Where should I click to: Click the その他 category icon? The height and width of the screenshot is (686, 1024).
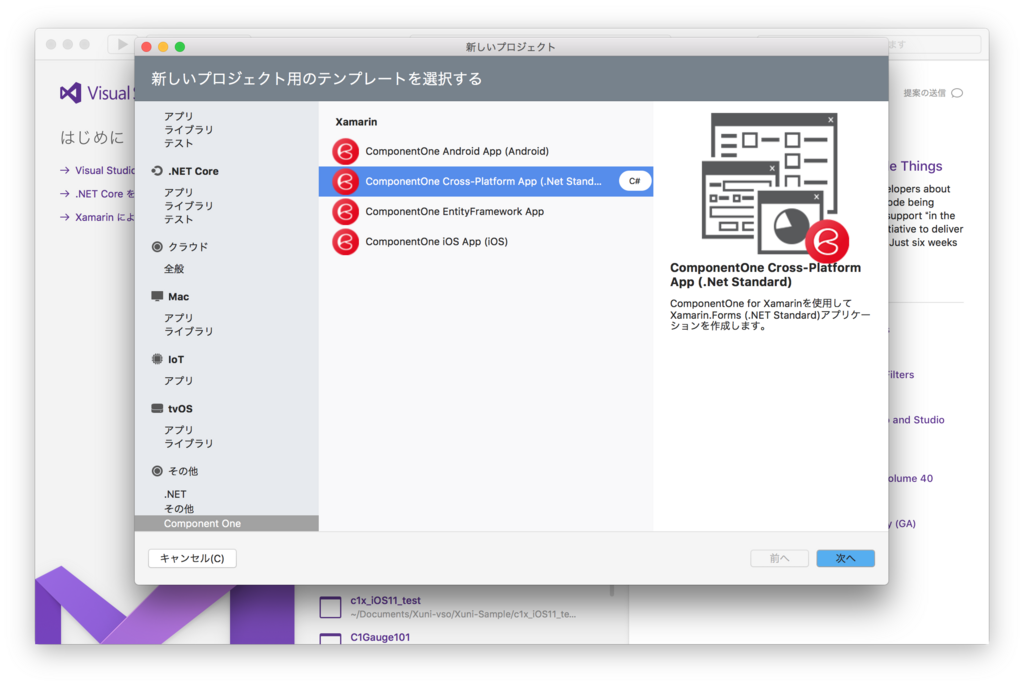(x=157, y=471)
